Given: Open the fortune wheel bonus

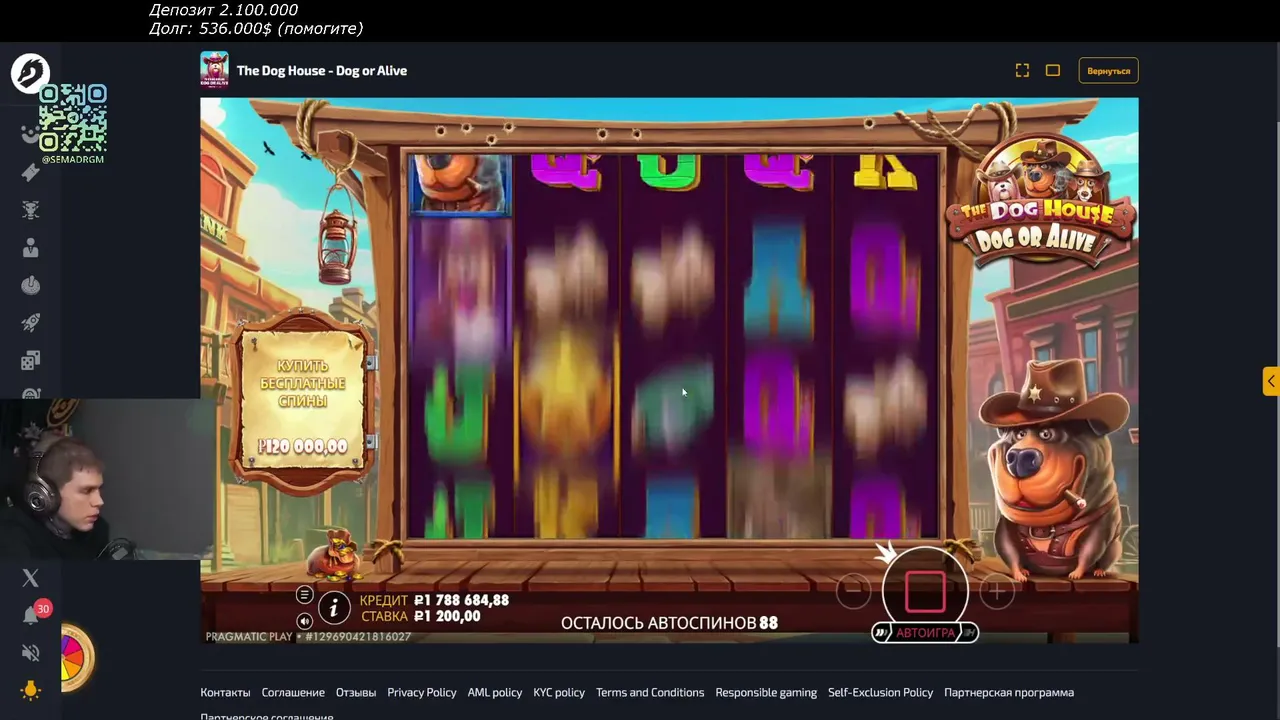Looking at the screenshot, I should tap(76, 658).
